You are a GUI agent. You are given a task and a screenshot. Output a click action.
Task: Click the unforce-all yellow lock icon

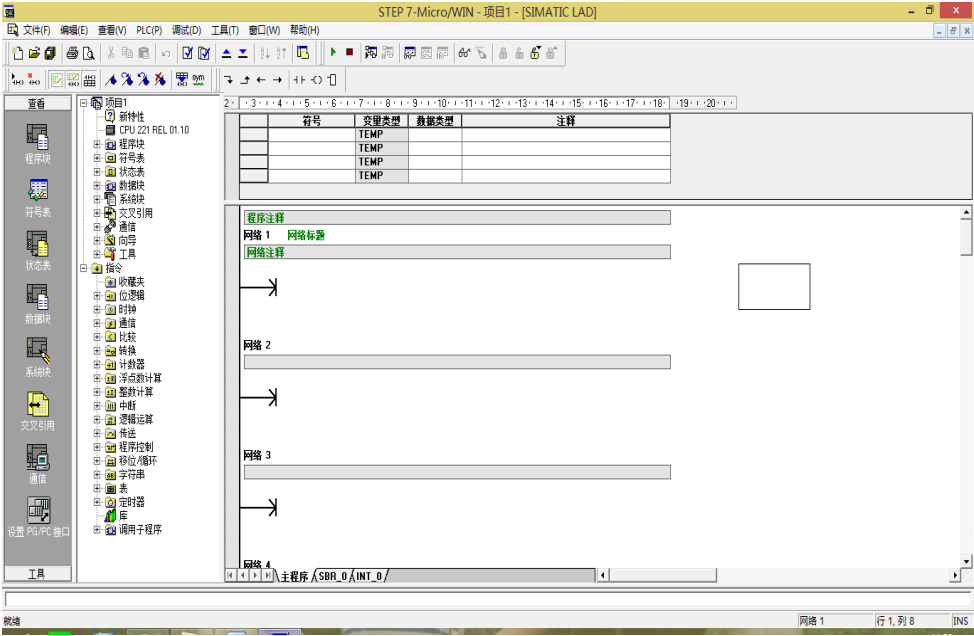535,53
